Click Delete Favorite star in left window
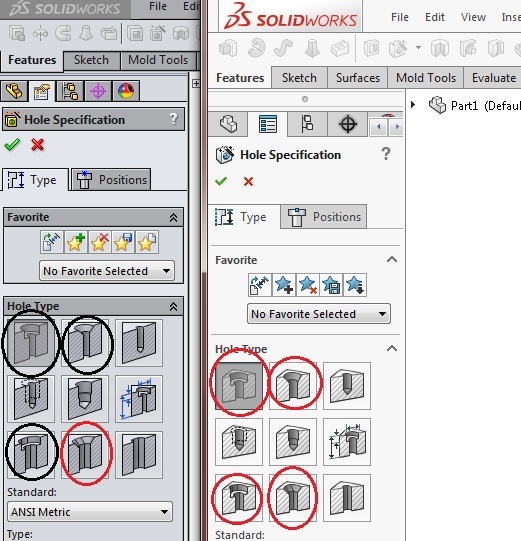This screenshot has height=541, width=521. pos(99,242)
